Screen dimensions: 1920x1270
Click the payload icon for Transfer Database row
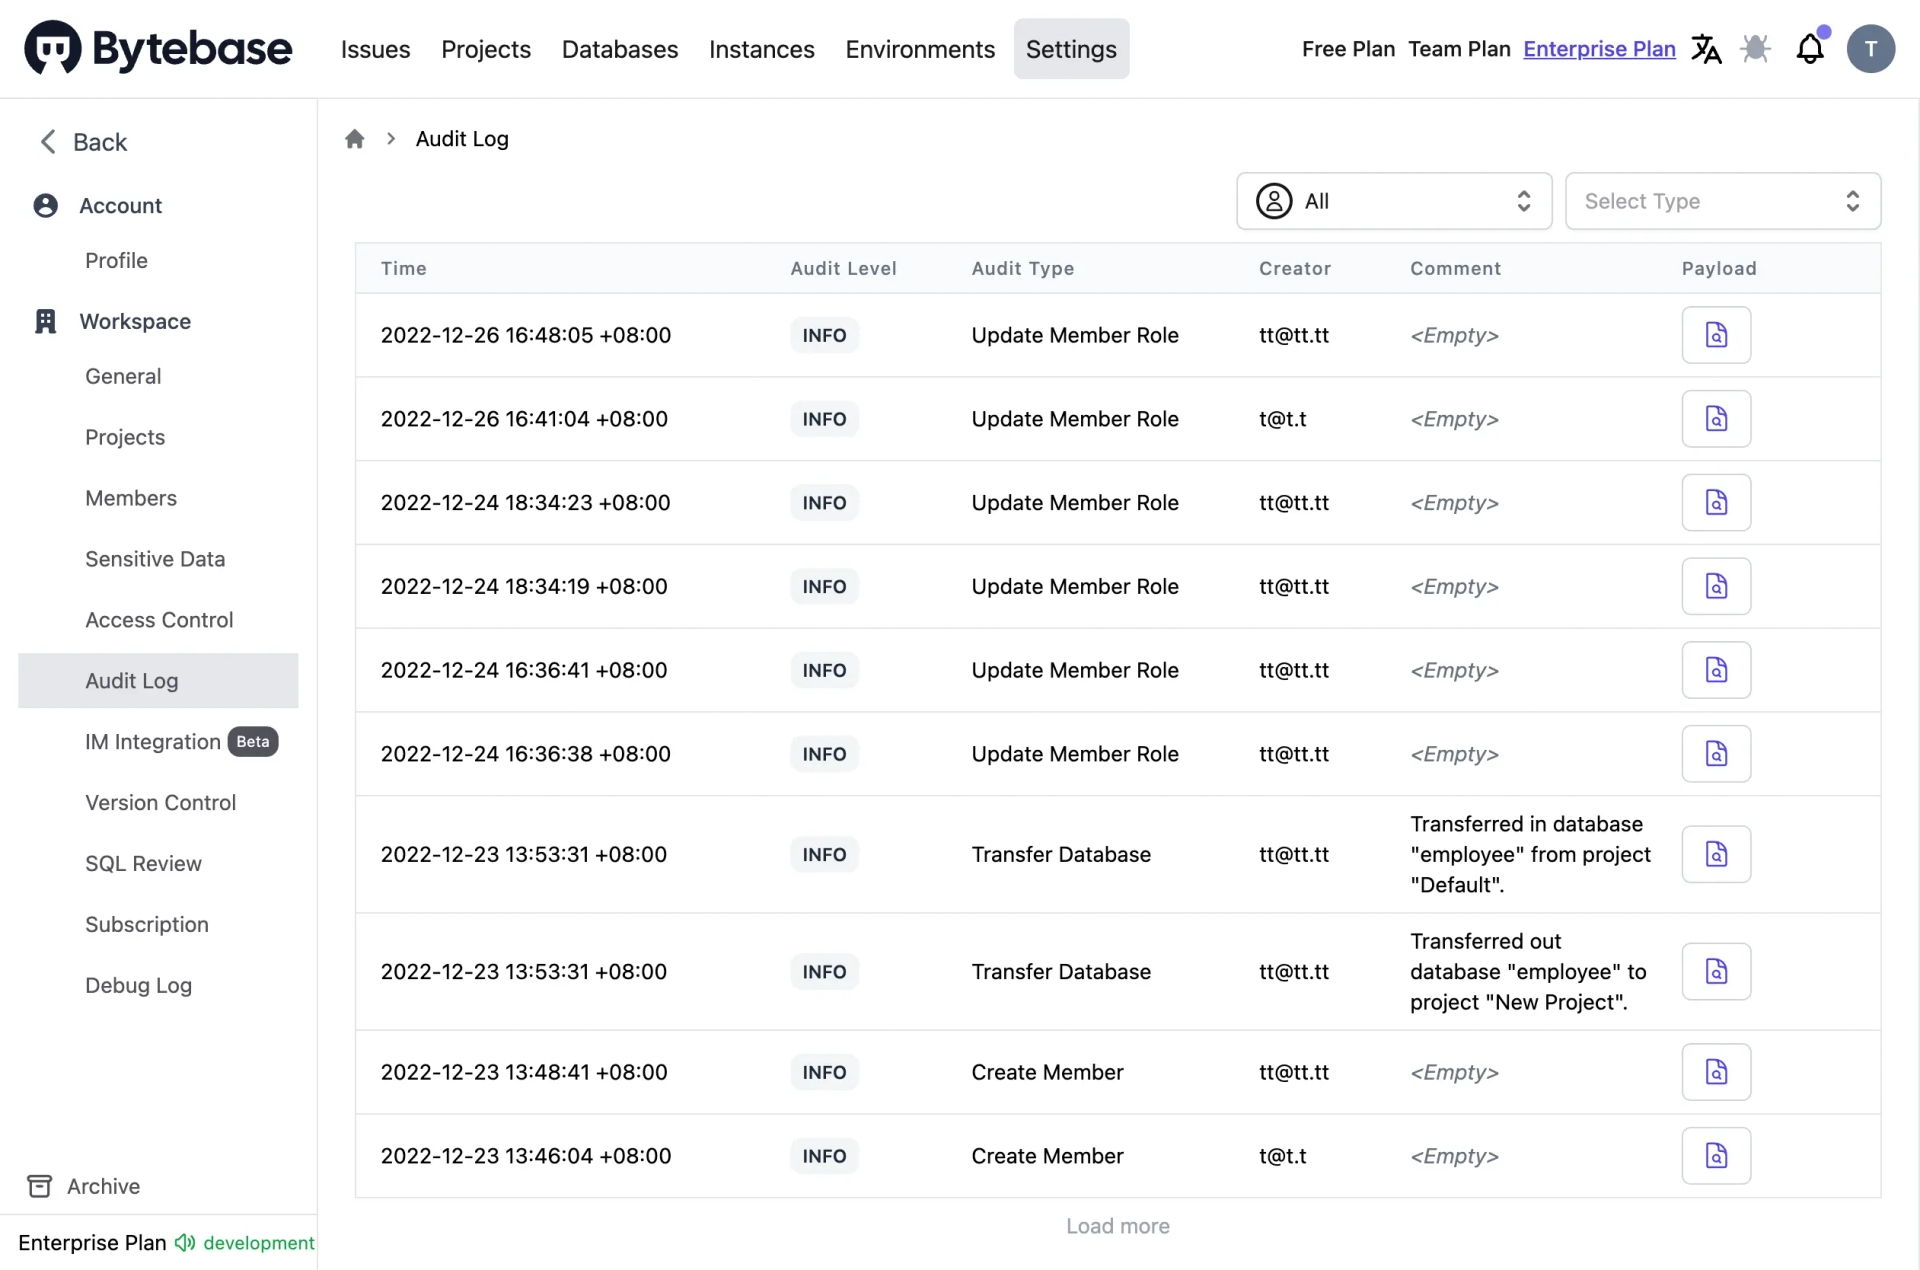click(x=1716, y=853)
